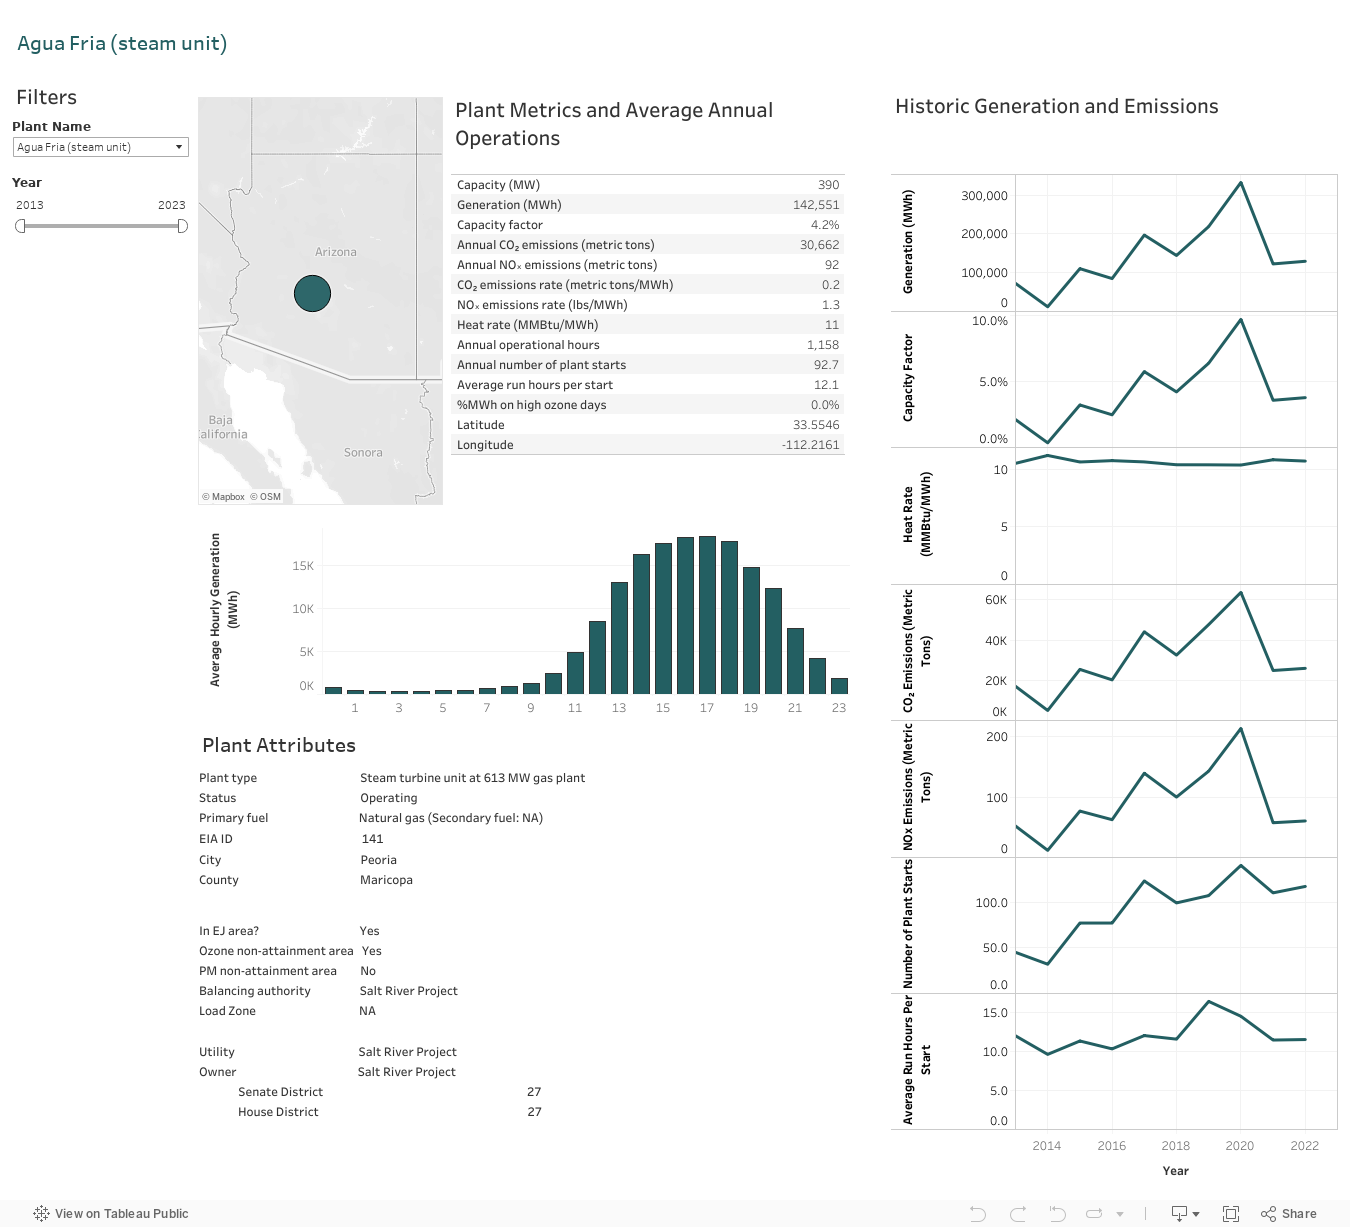Click the 2020 peak on Generation line chart
Image resolution: width=1350 pixels, height=1227 pixels.
tap(1240, 183)
